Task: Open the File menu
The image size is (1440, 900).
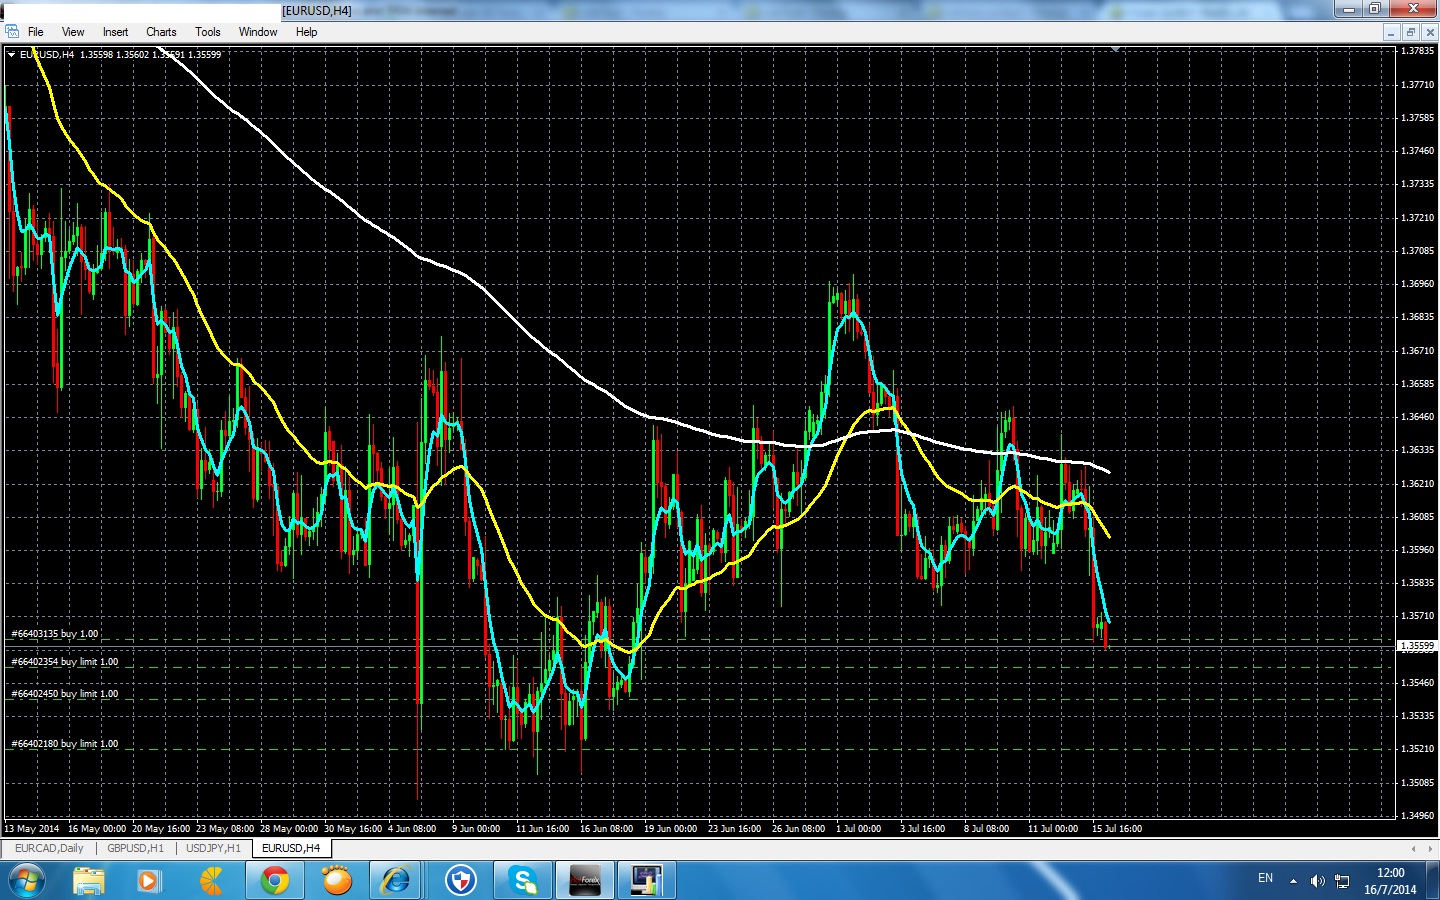Action: 35,32
